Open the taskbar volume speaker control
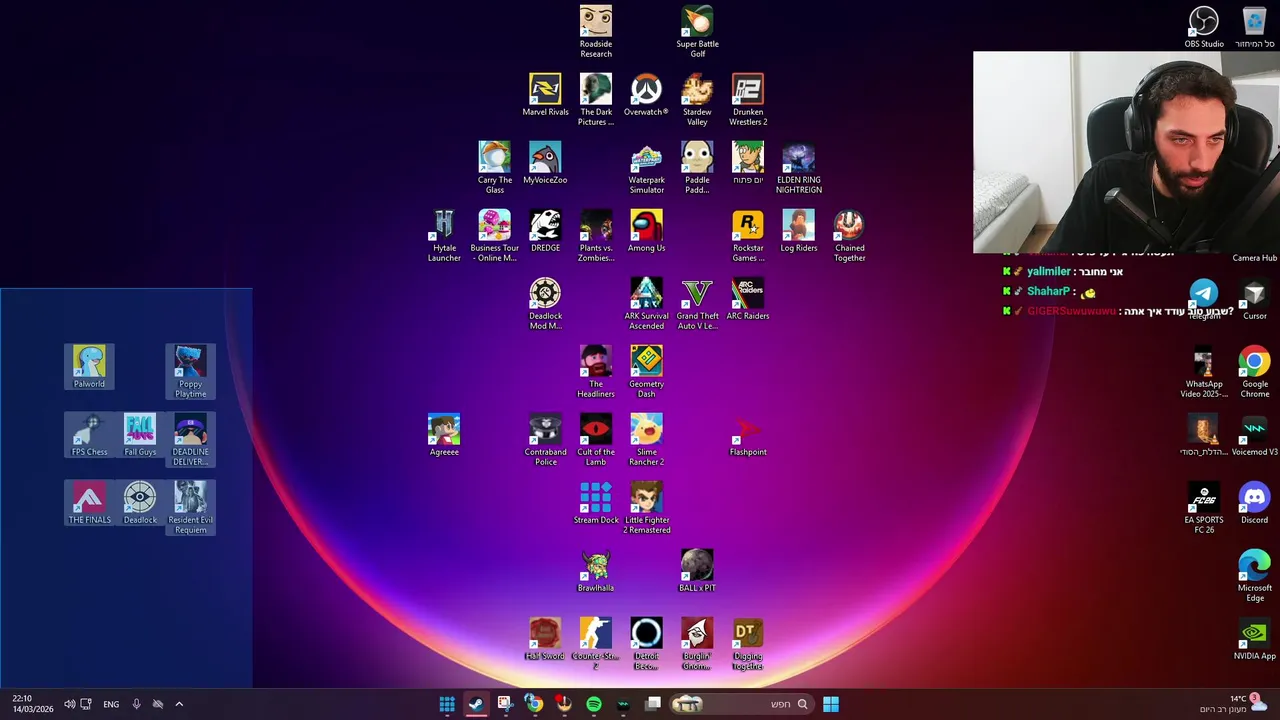1280x720 pixels. 69,704
